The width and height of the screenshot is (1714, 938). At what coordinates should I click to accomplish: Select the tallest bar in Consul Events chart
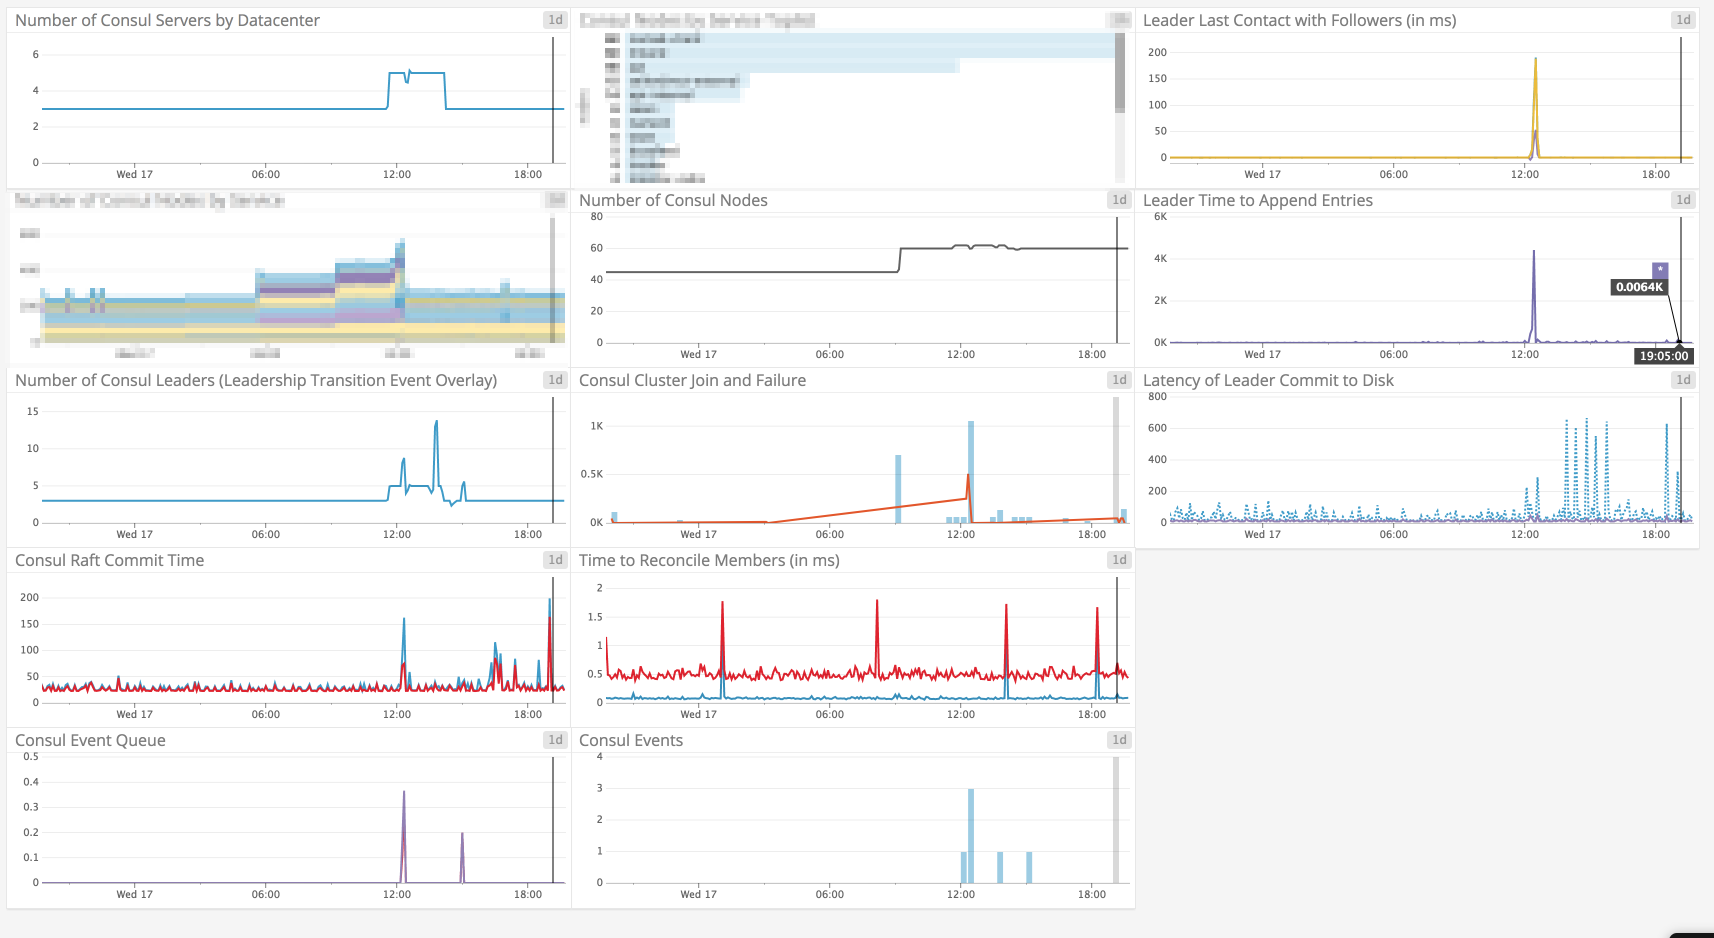971,836
